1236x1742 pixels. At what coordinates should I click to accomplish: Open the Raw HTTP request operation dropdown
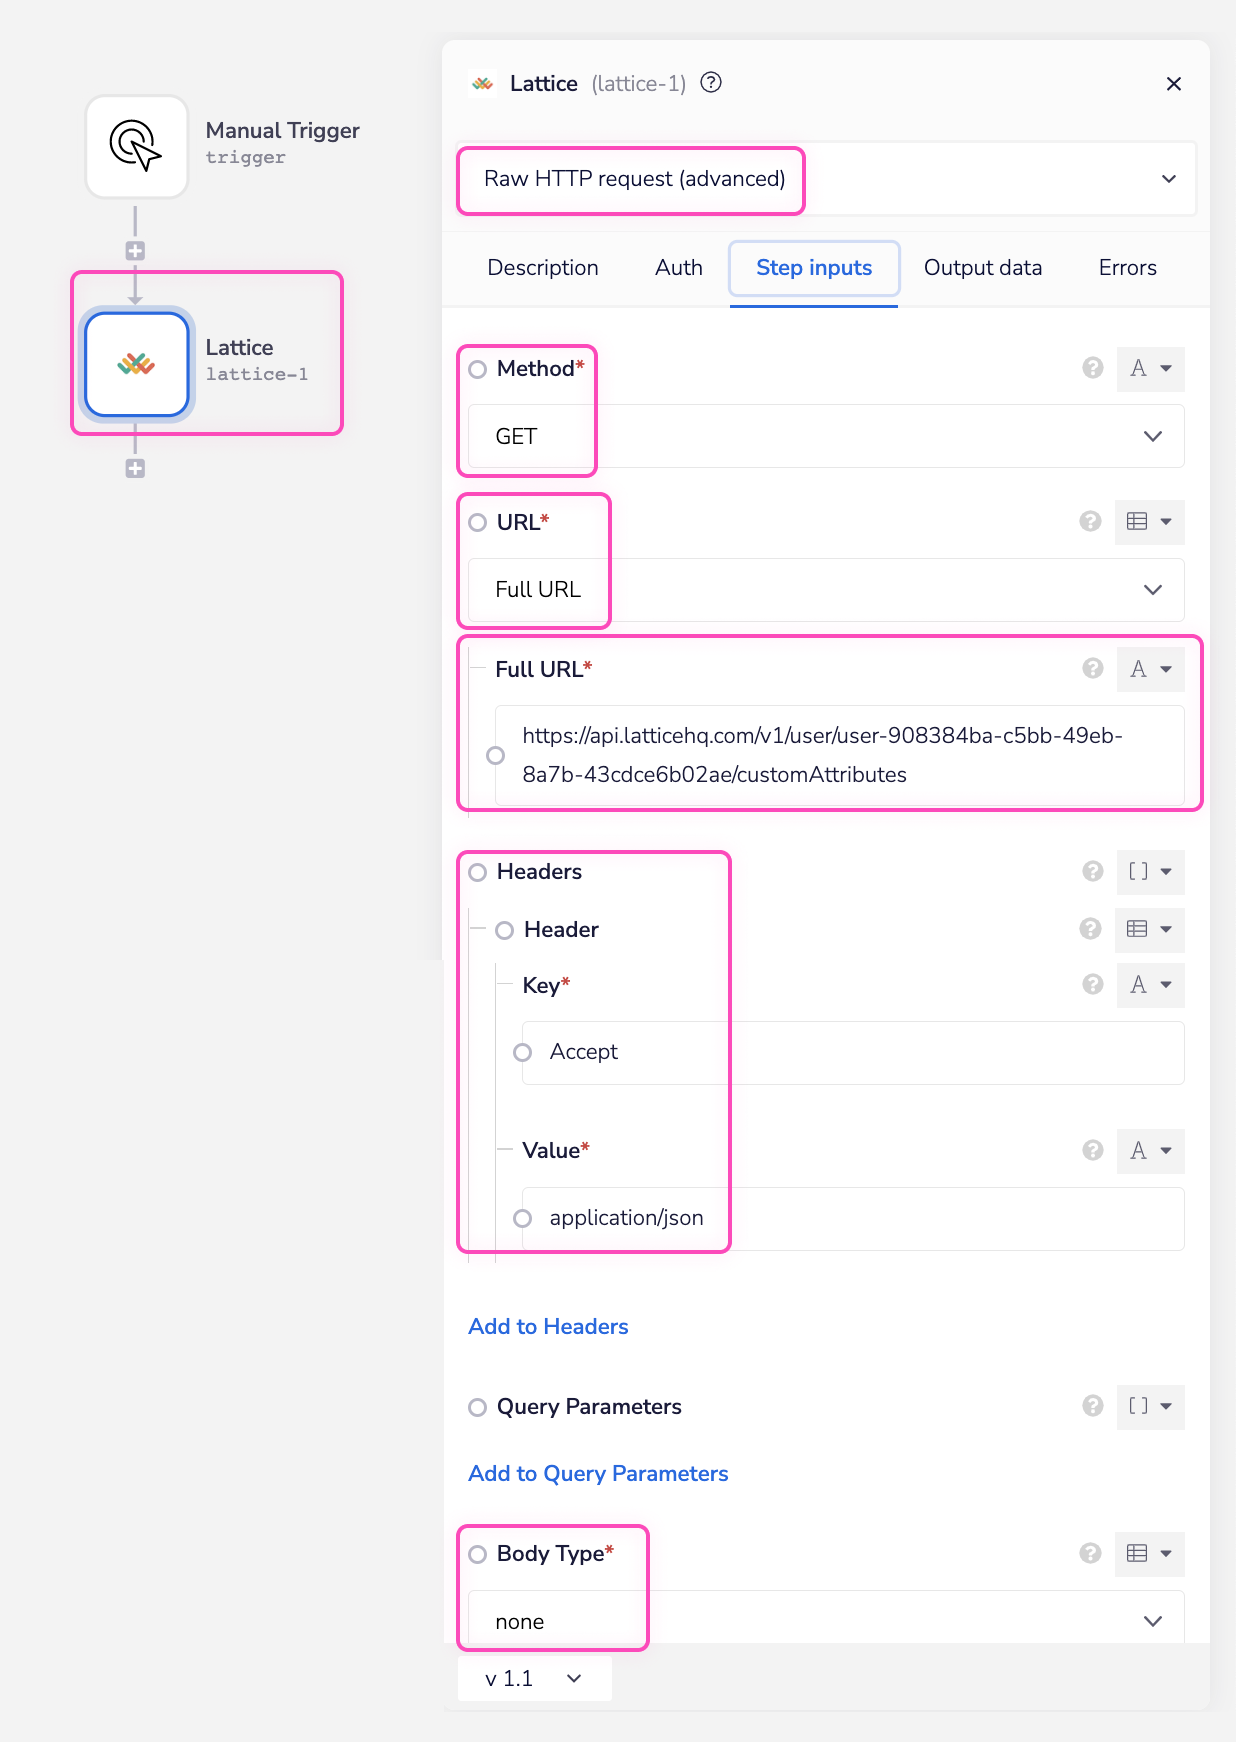[x=826, y=179]
